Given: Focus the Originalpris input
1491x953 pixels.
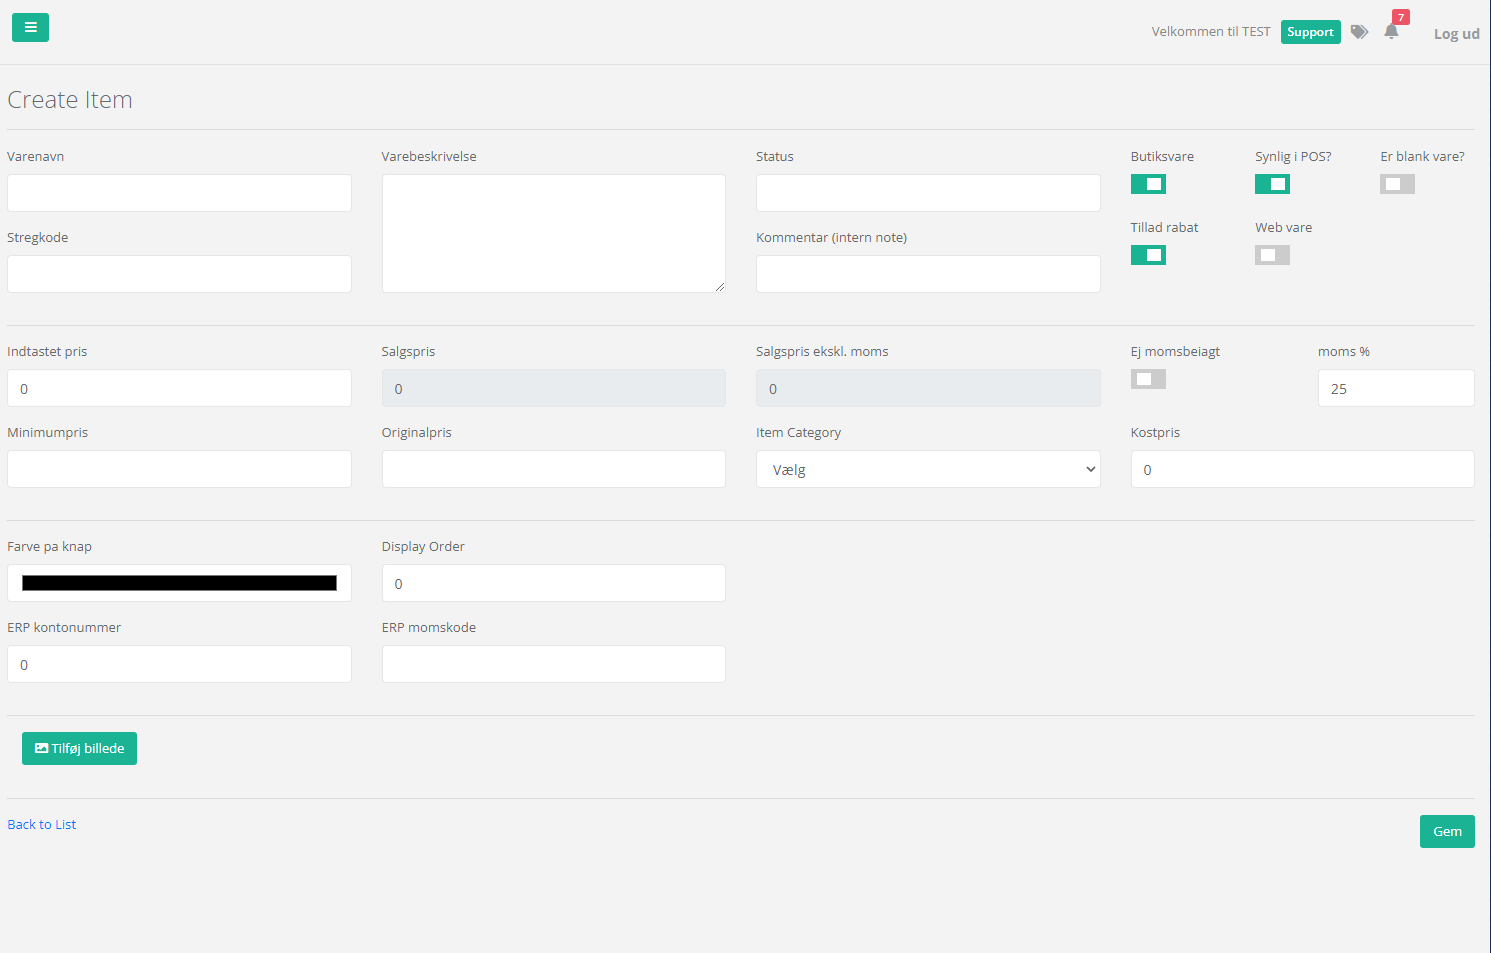Looking at the screenshot, I should [554, 469].
